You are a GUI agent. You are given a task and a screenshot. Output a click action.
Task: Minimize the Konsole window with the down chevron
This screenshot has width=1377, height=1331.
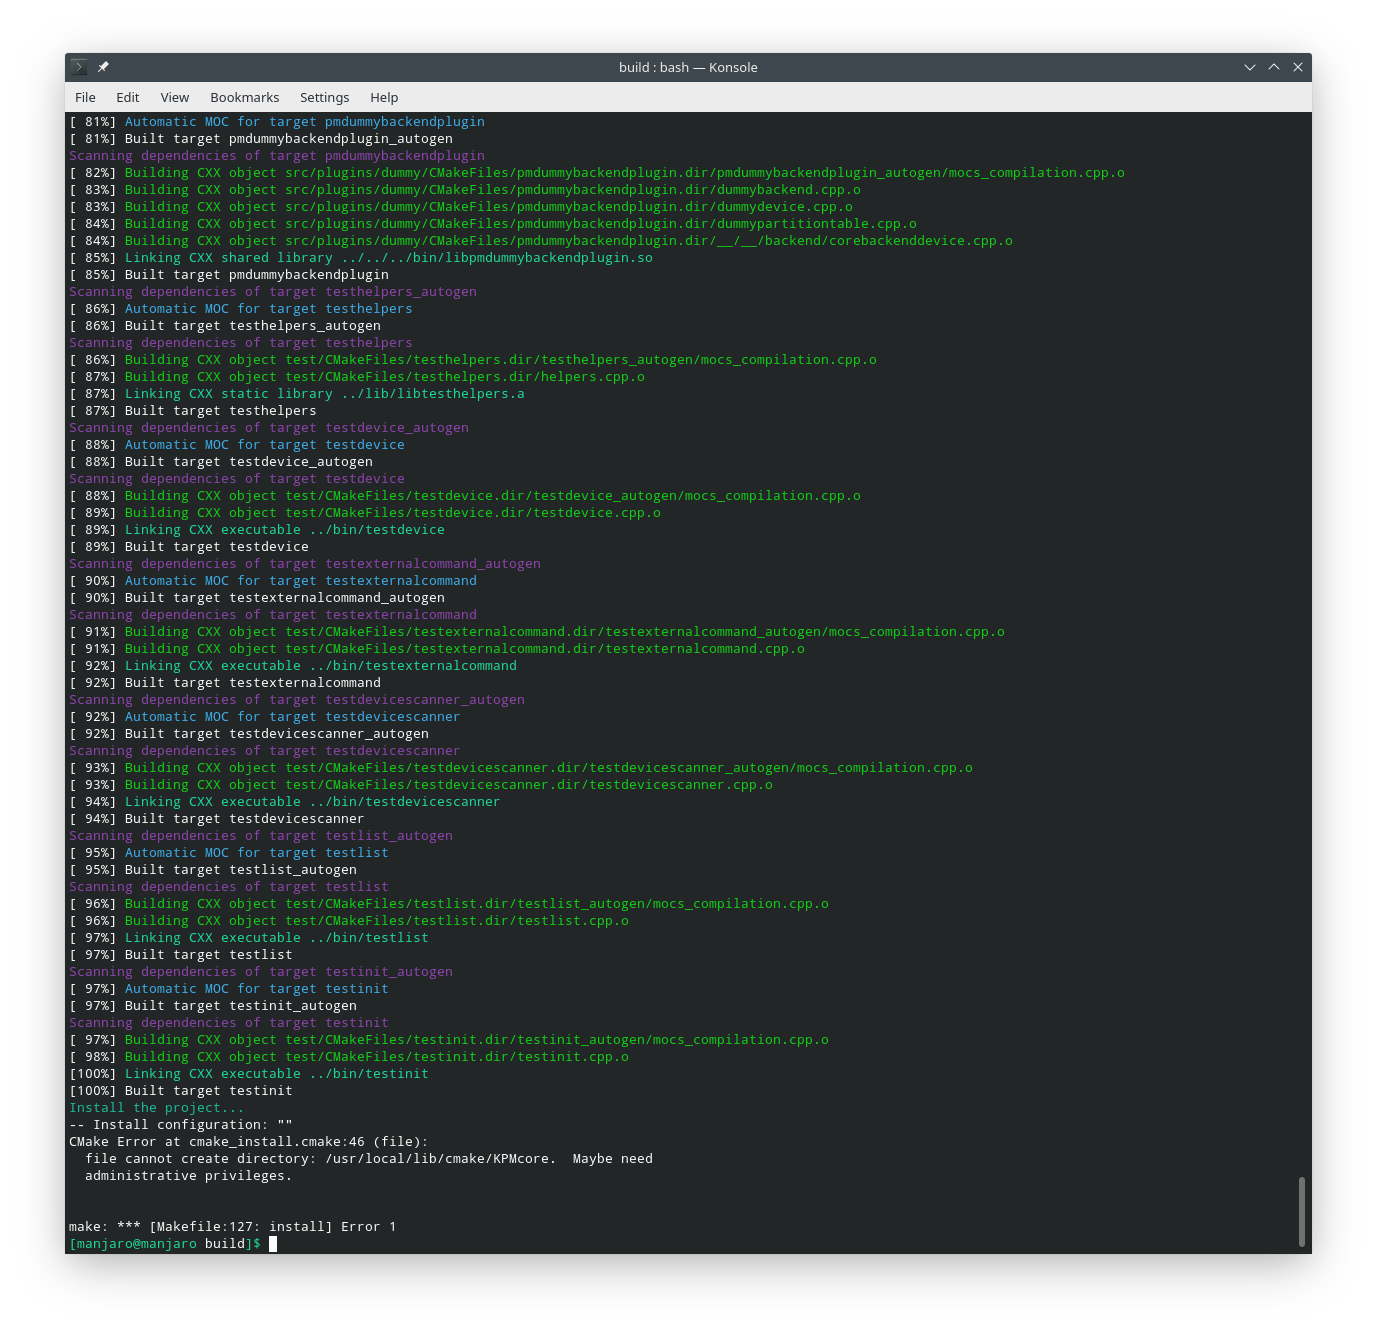coord(1250,67)
